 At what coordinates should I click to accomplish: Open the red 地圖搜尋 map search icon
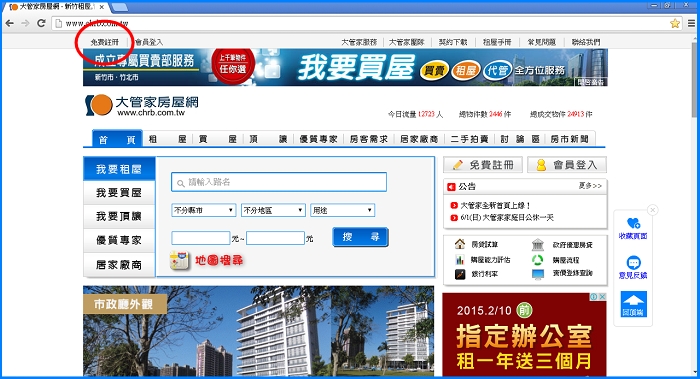(179, 260)
